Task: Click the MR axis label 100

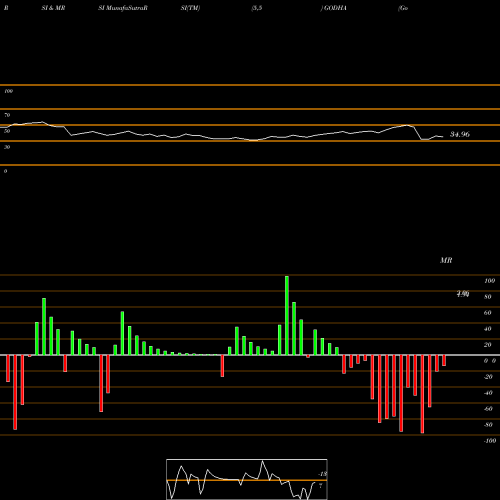Action: pos(489,281)
